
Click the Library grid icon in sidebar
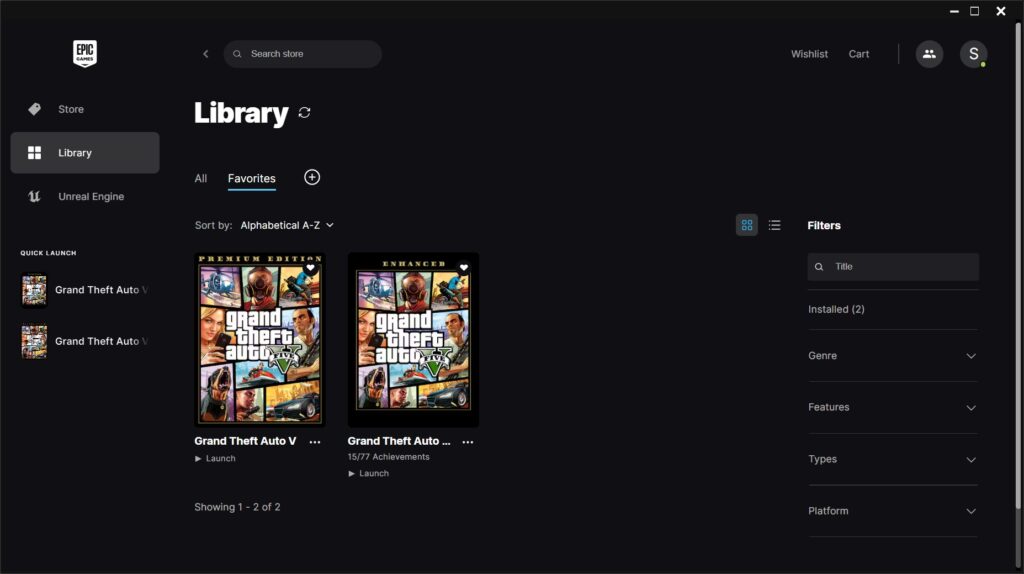click(x=35, y=153)
